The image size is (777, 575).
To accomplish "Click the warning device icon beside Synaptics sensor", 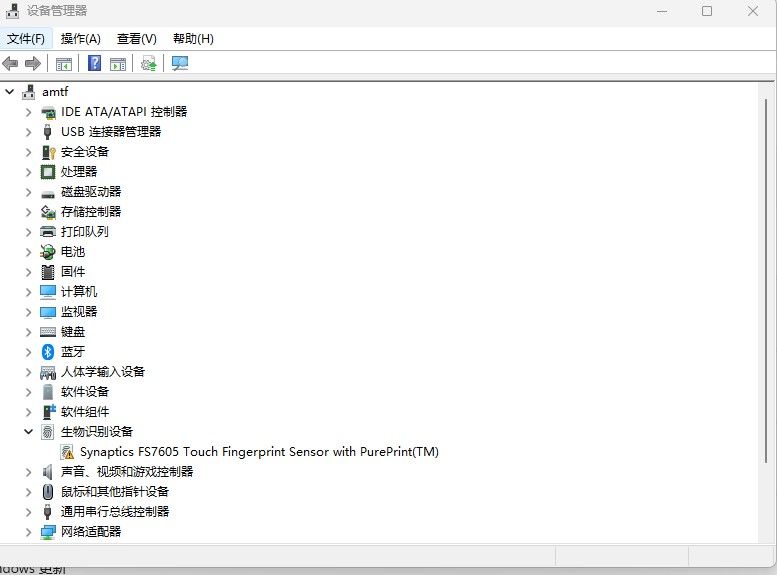I will (x=67, y=452).
